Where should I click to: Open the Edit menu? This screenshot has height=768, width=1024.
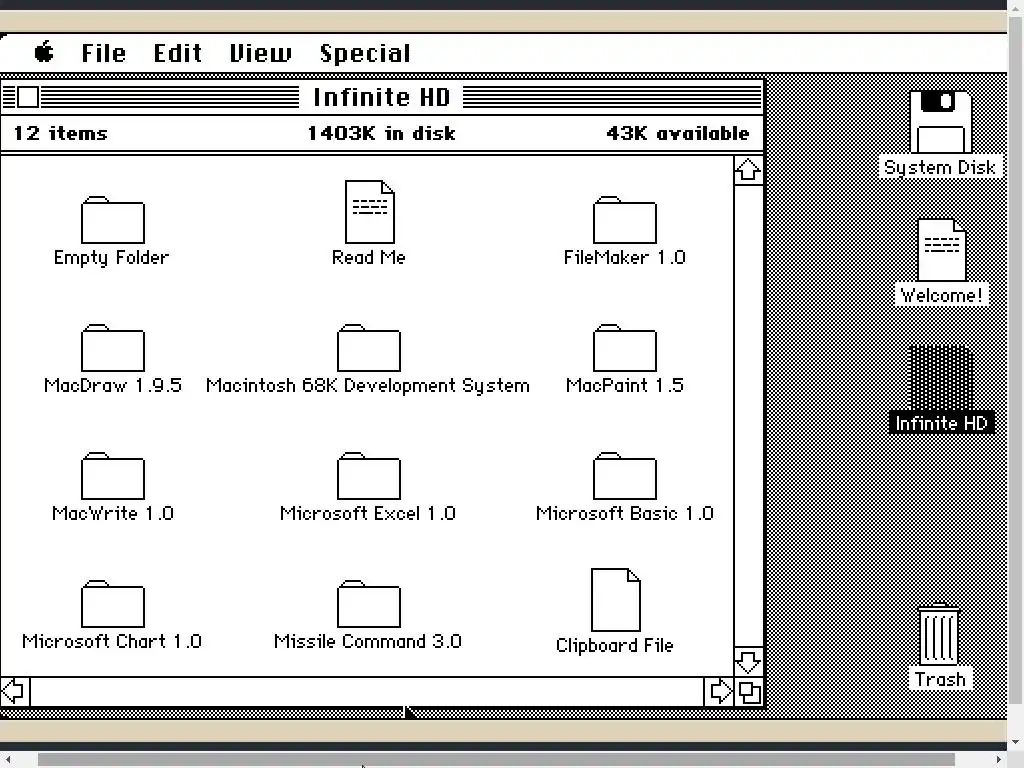point(178,53)
